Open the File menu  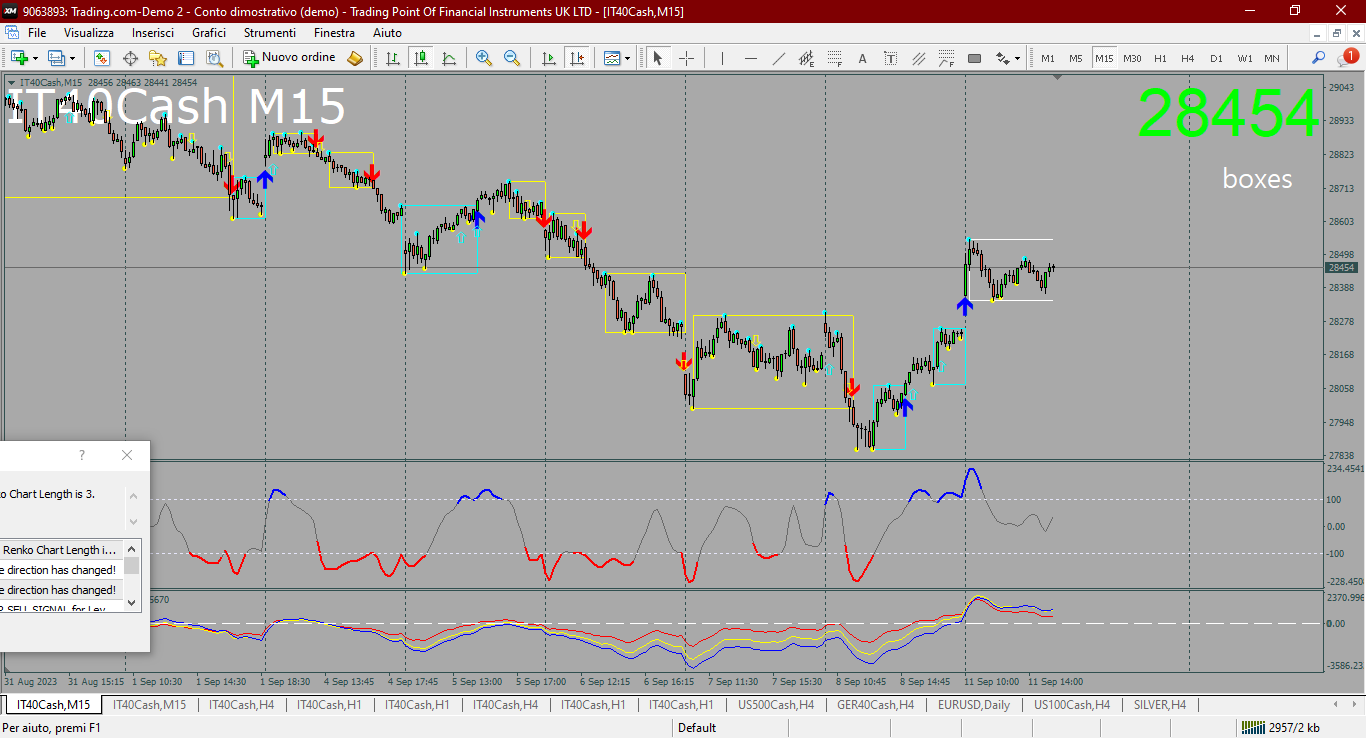click(37, 33)
